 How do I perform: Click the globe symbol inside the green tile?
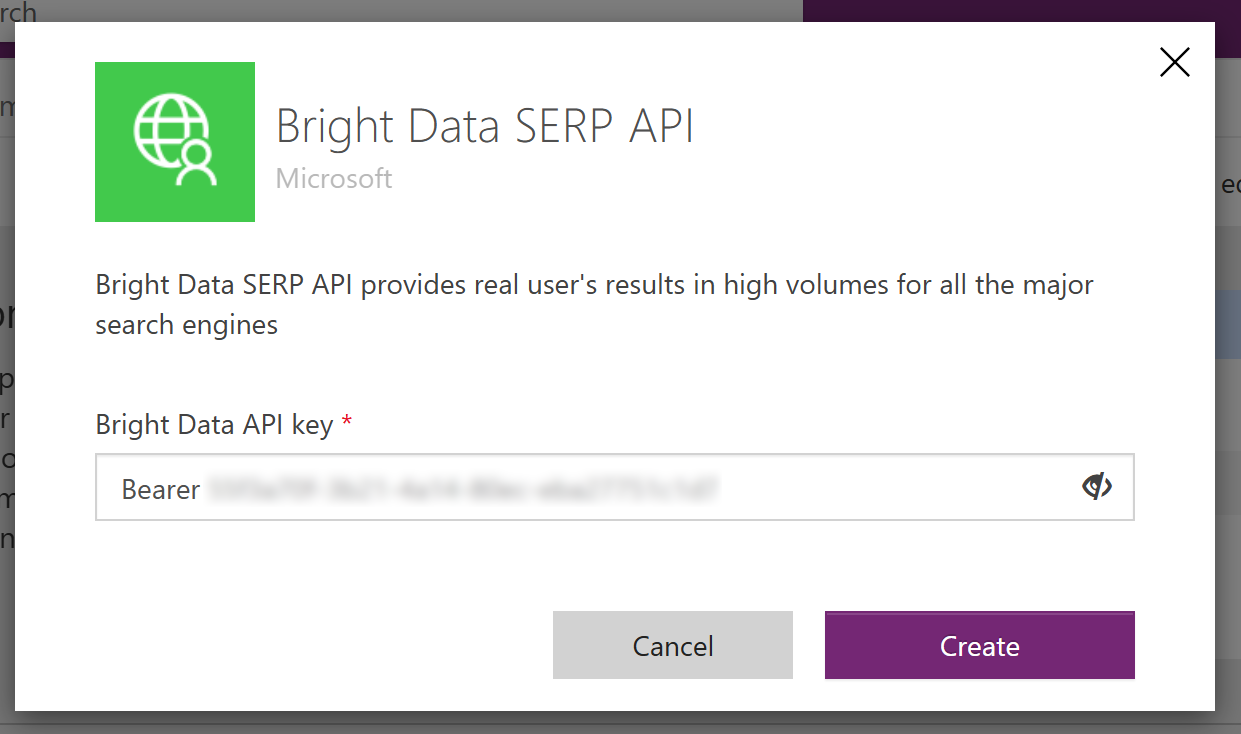click(172, 130)
